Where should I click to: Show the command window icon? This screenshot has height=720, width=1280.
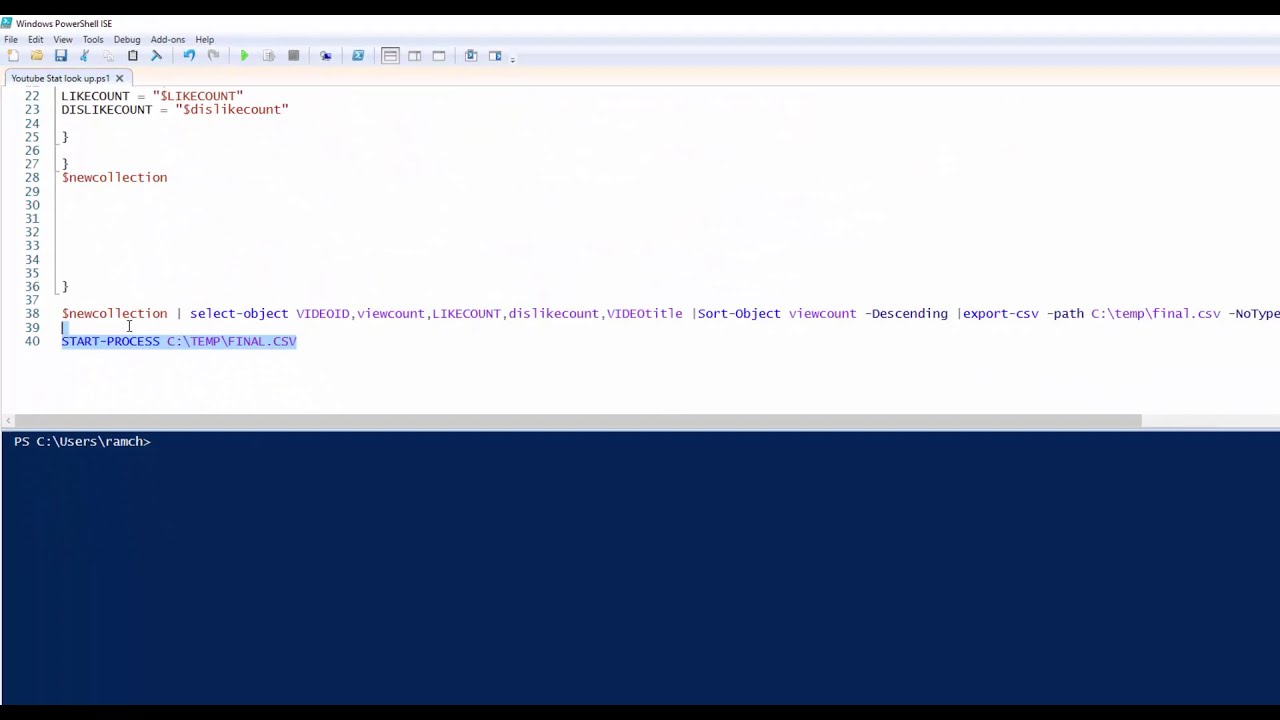click(471, 56)
